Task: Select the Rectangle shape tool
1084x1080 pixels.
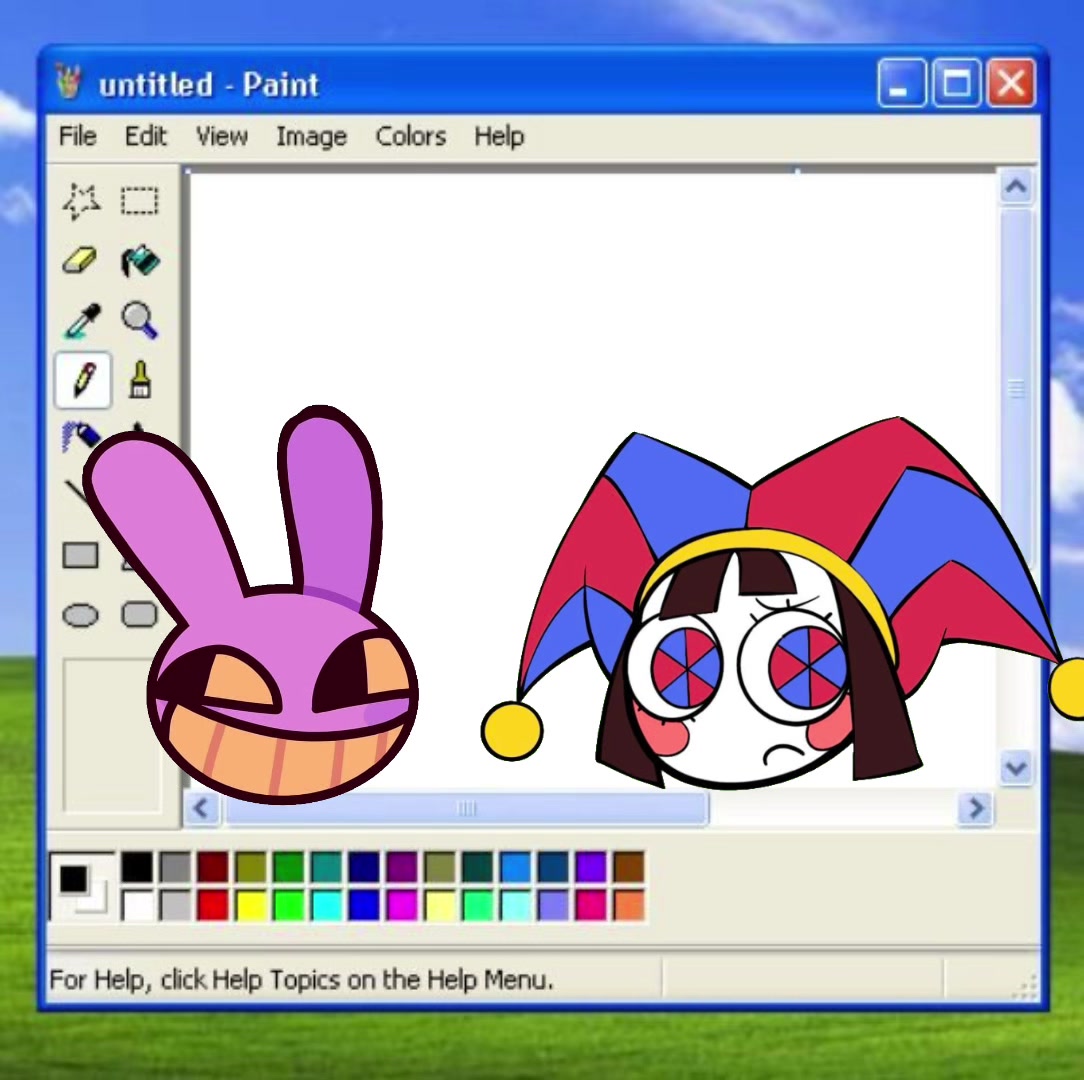Action: point(80,555)
